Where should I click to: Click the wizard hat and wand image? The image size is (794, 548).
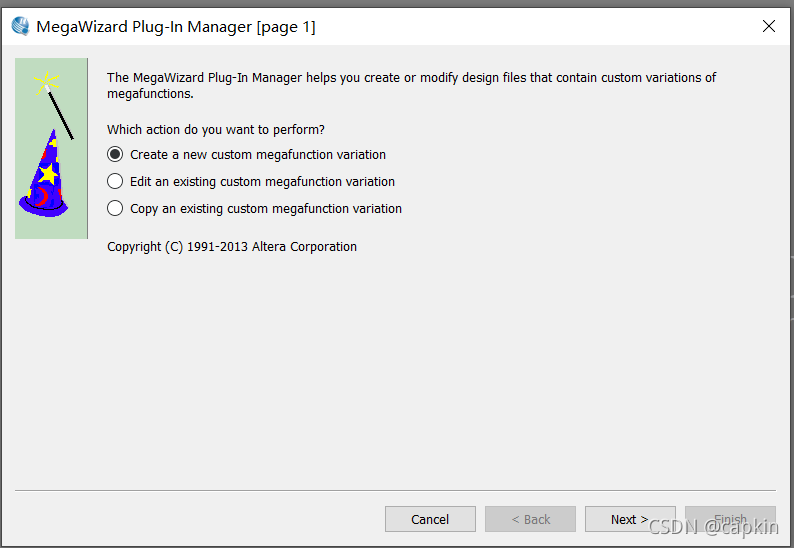[51, 148]
